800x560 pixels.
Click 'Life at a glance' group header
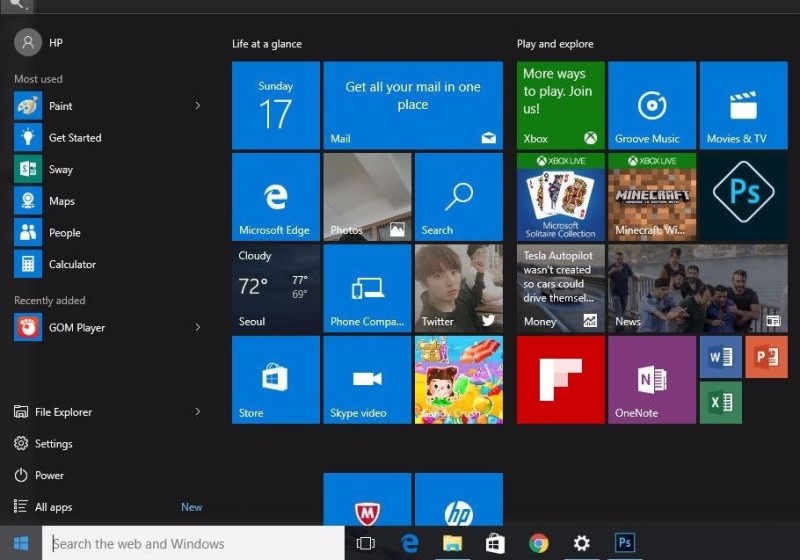click(x=267, y=44)
